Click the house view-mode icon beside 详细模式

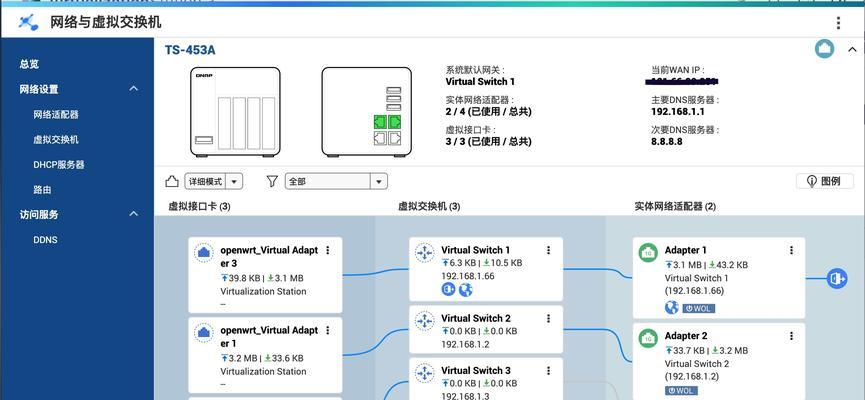[x=172, y=181]
